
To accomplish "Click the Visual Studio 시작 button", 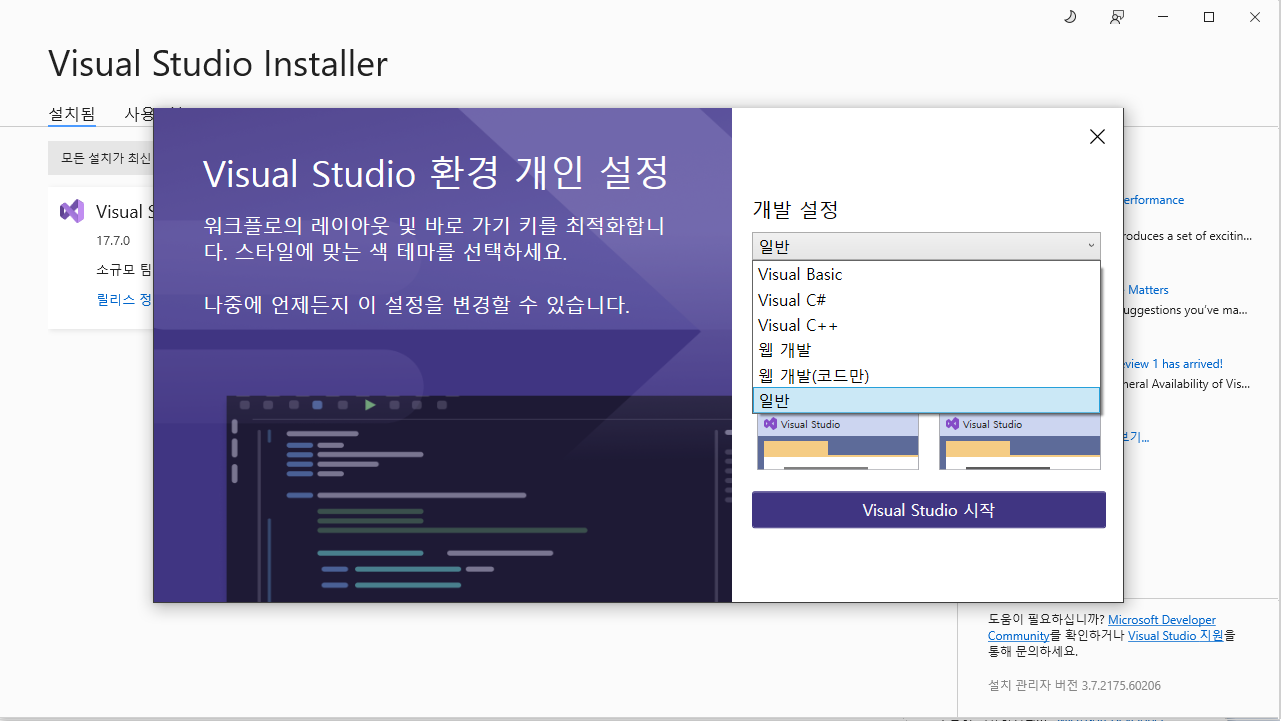I will [929, 510].
